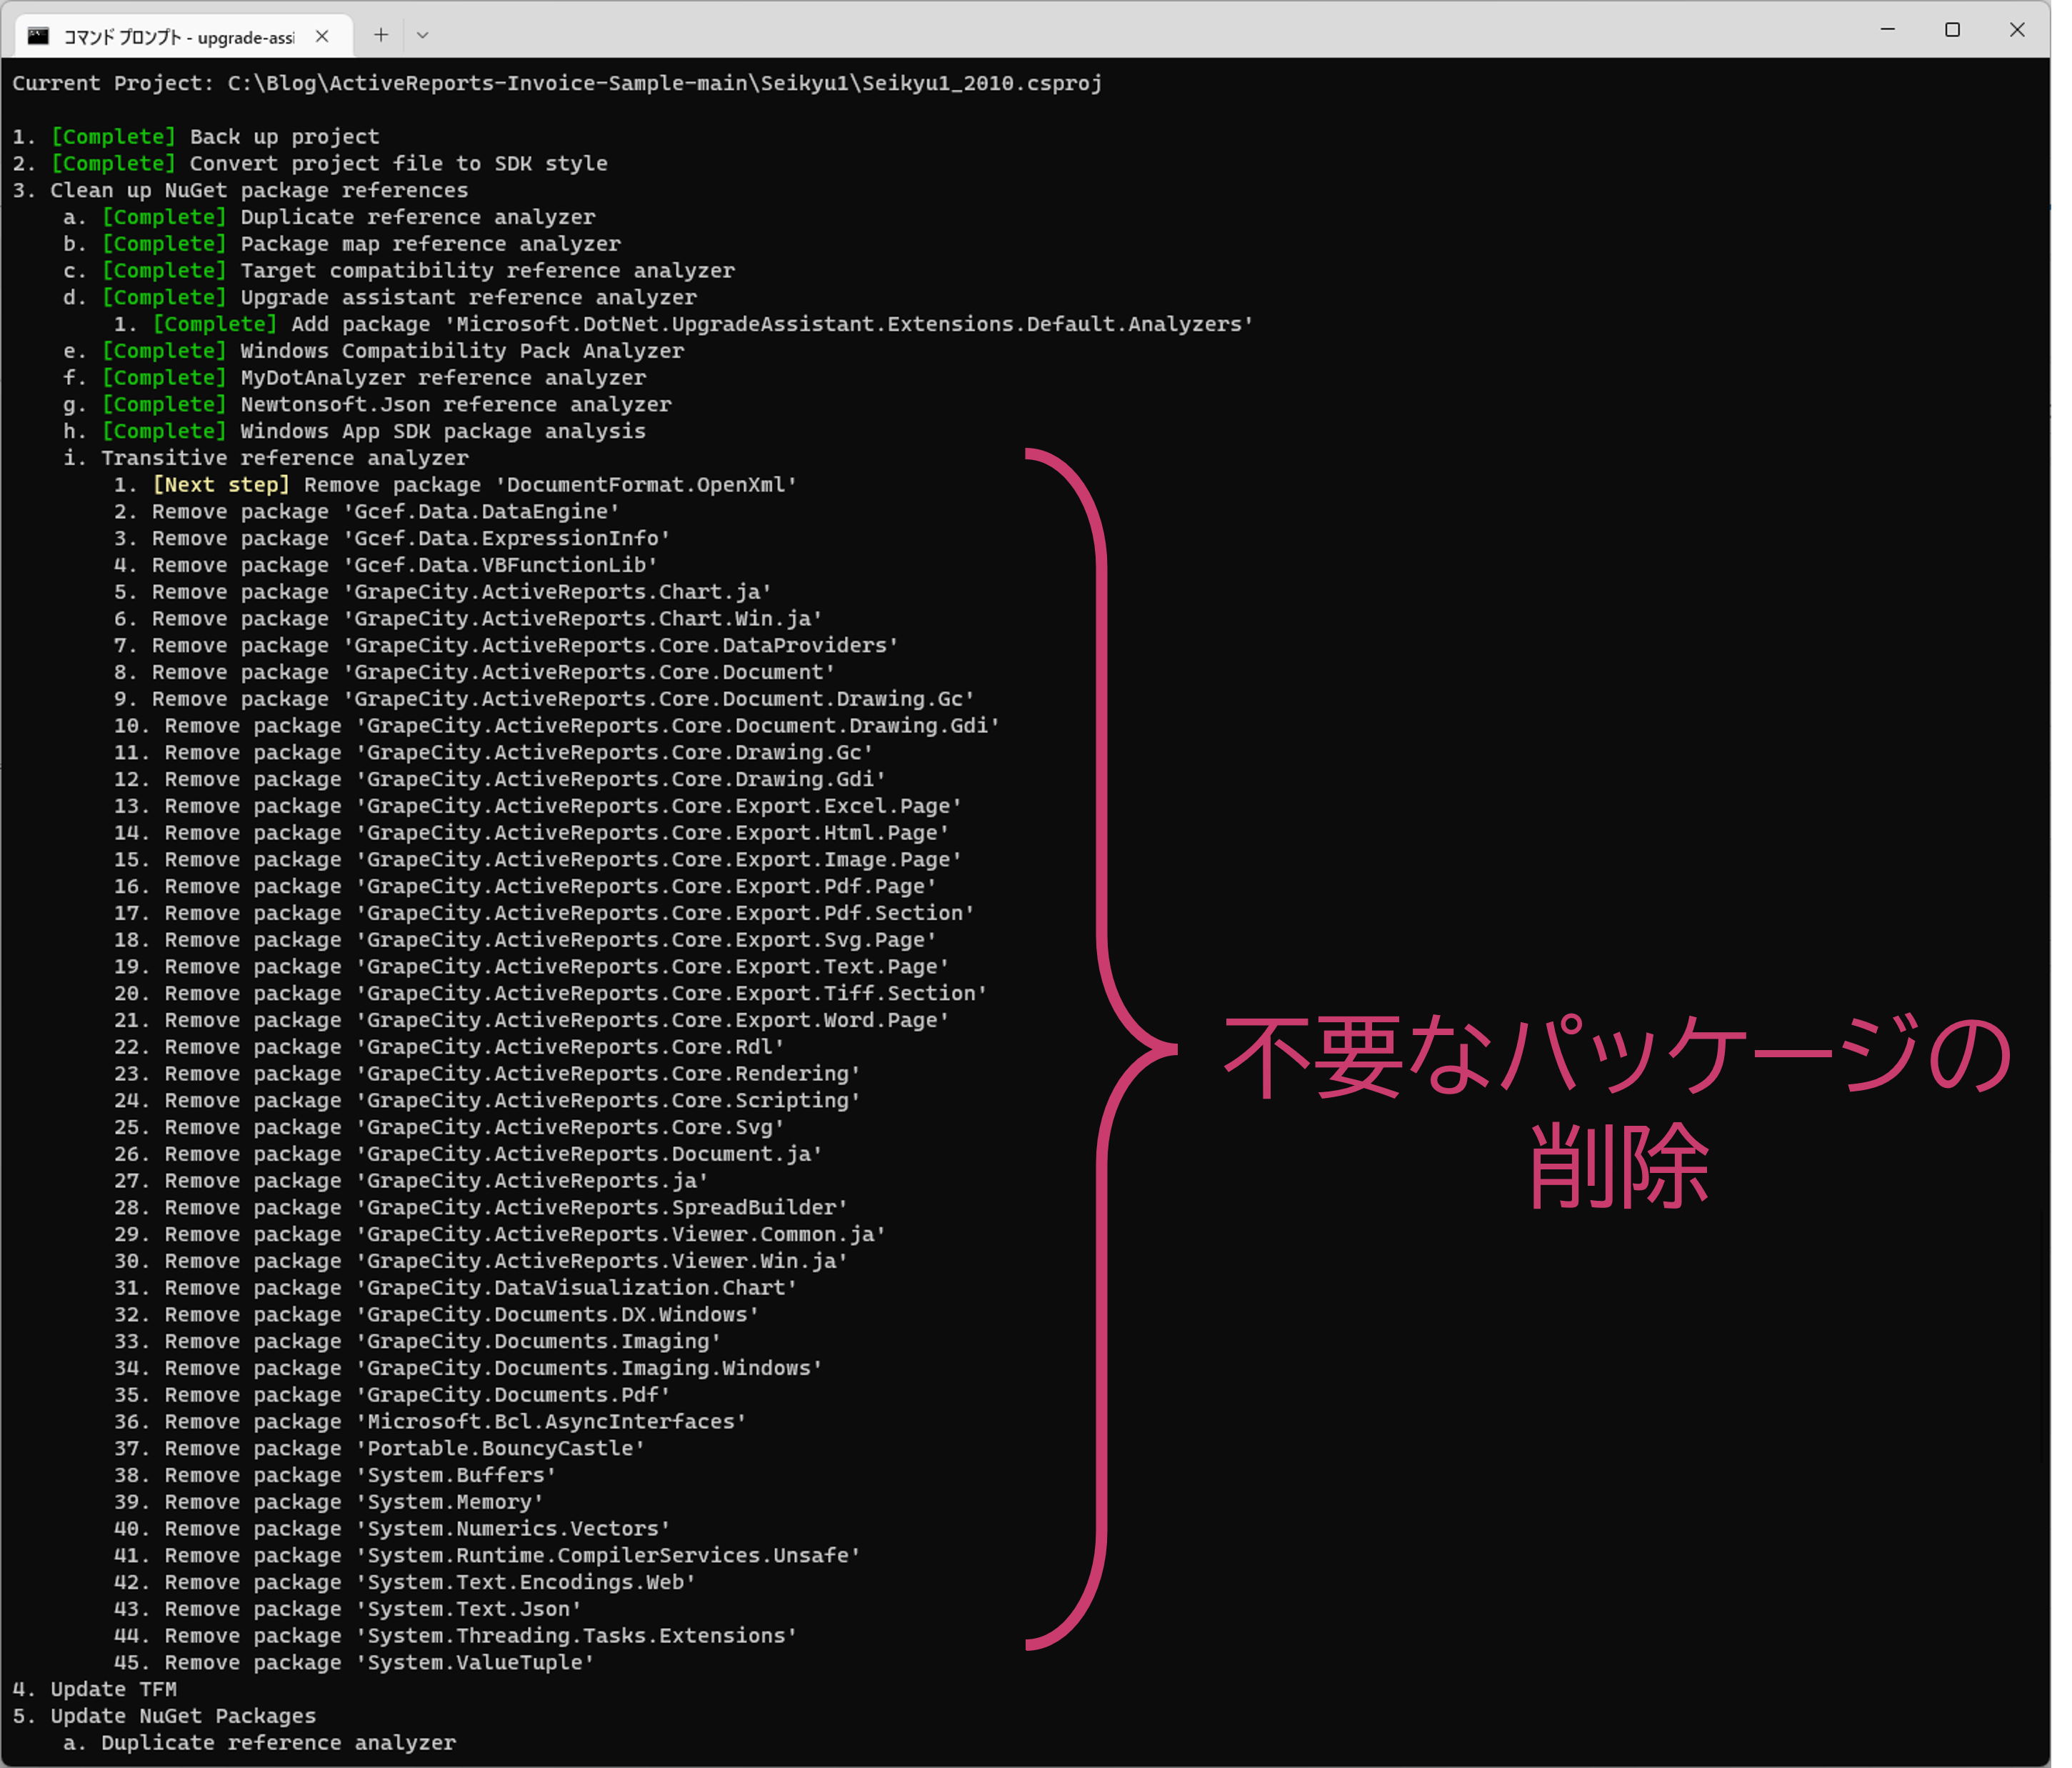This screenshot has height=1768, width=2072.
Task: Open a new terminal tab
Action: (x=381, y=35)
